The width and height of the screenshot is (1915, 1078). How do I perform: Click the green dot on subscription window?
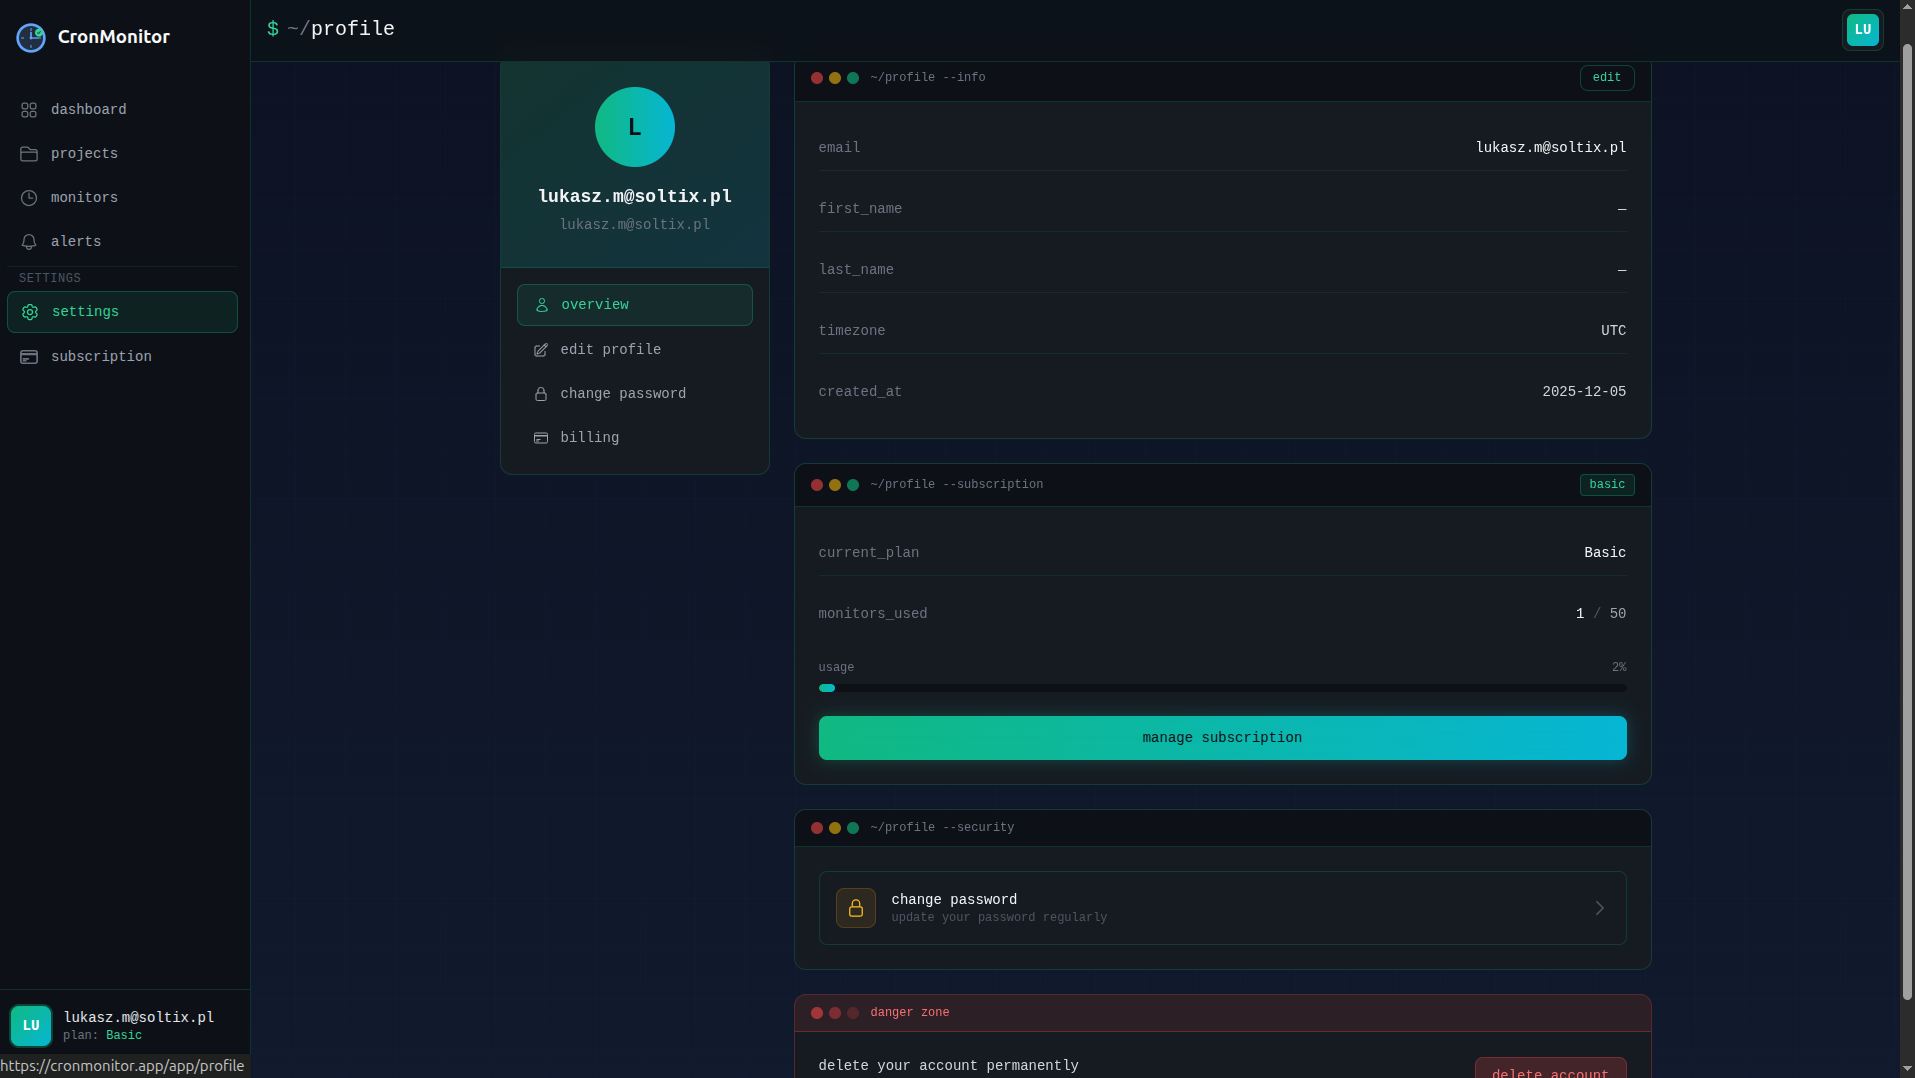click(x=853, y=484)
